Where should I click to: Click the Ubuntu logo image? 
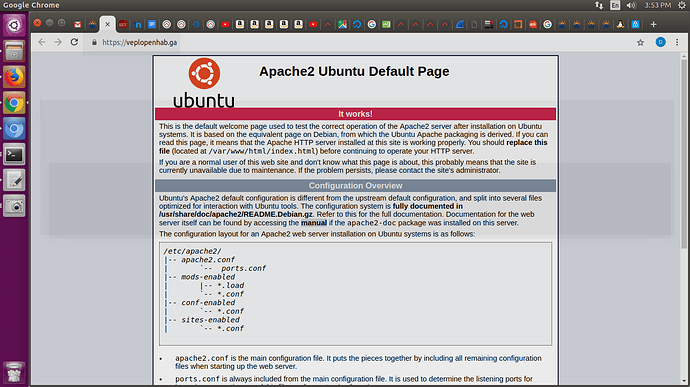pos(204,83)
